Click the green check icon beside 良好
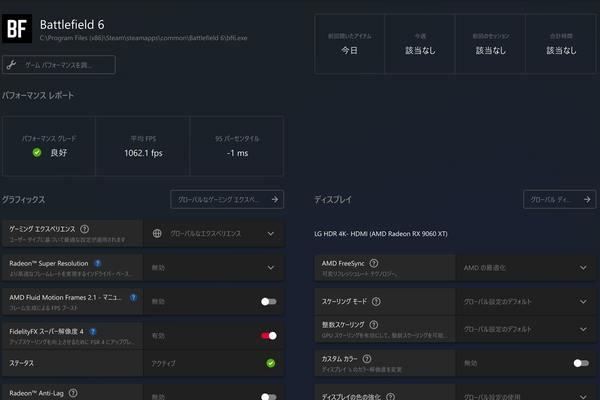 click(x=37, y=153)
